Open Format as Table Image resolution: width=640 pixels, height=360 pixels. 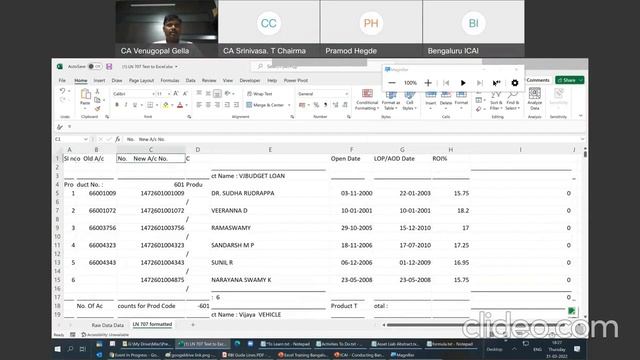pyautogui.click(x=391, y=100)
